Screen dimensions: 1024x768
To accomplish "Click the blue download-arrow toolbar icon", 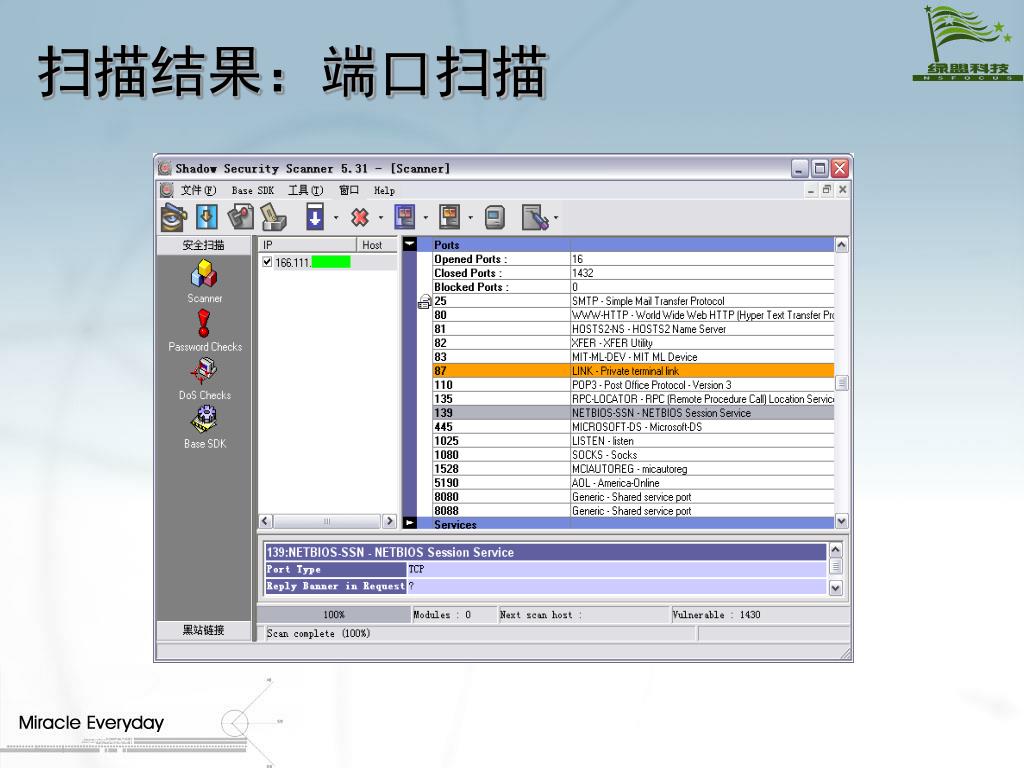I will point(206,217).
